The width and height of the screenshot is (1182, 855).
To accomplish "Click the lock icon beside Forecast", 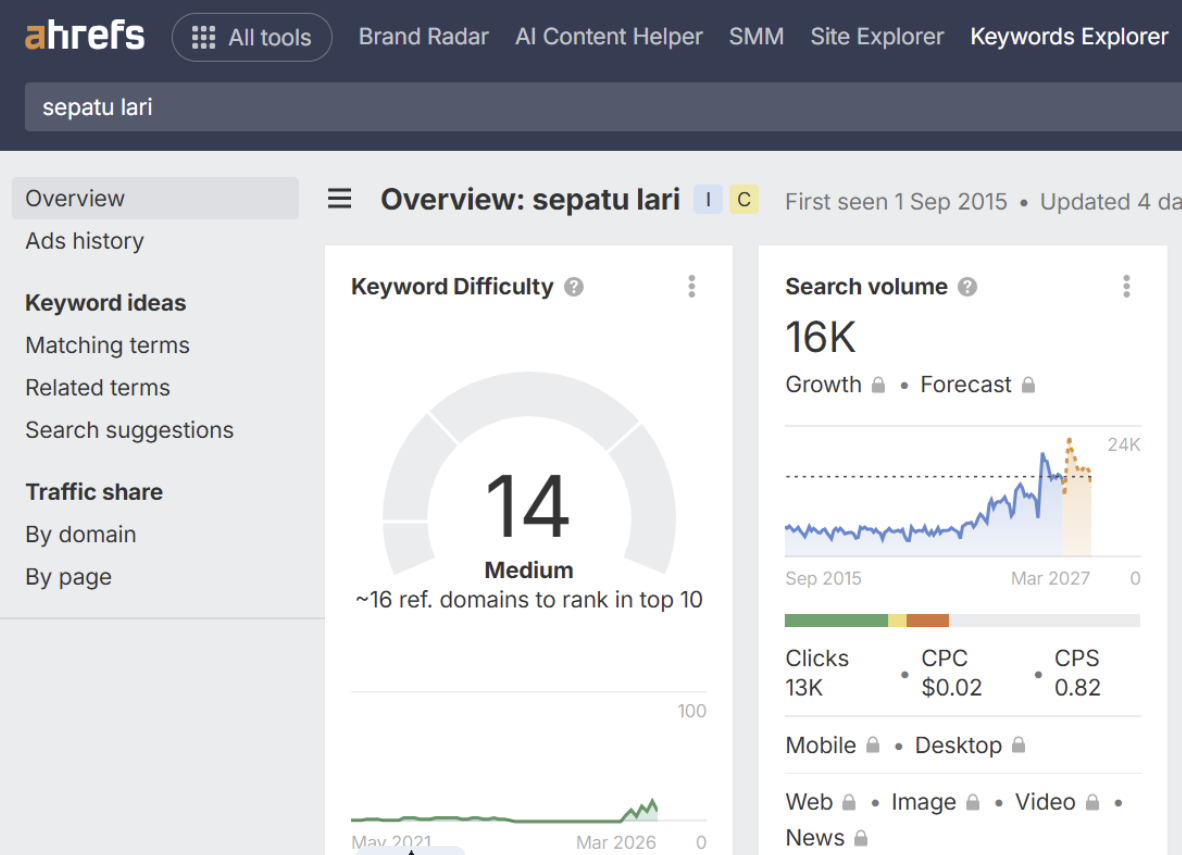I will click(x=1028, y=385).
